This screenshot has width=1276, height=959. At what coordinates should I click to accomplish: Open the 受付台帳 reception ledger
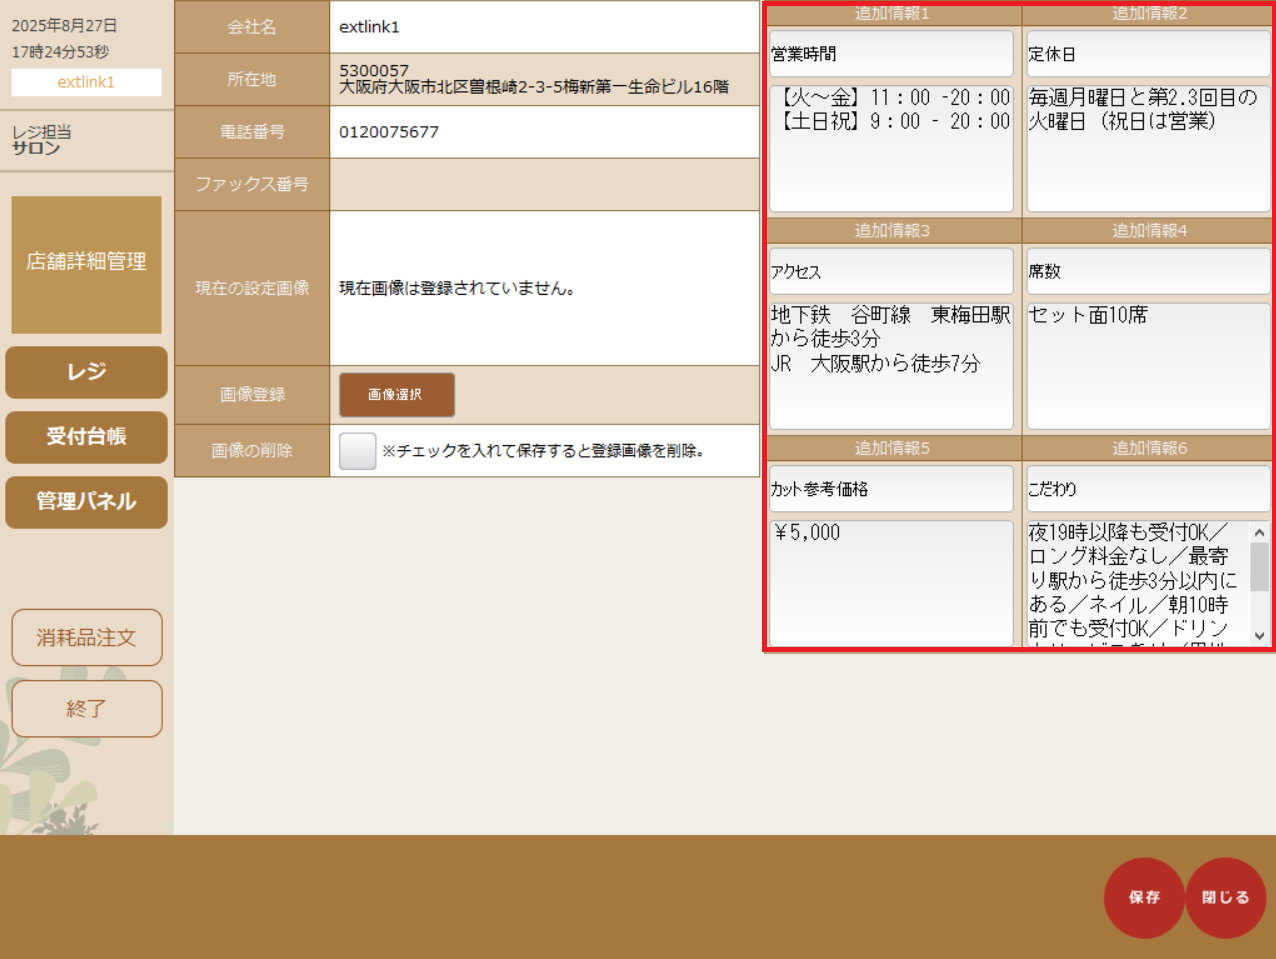click(x=86, y=437)
